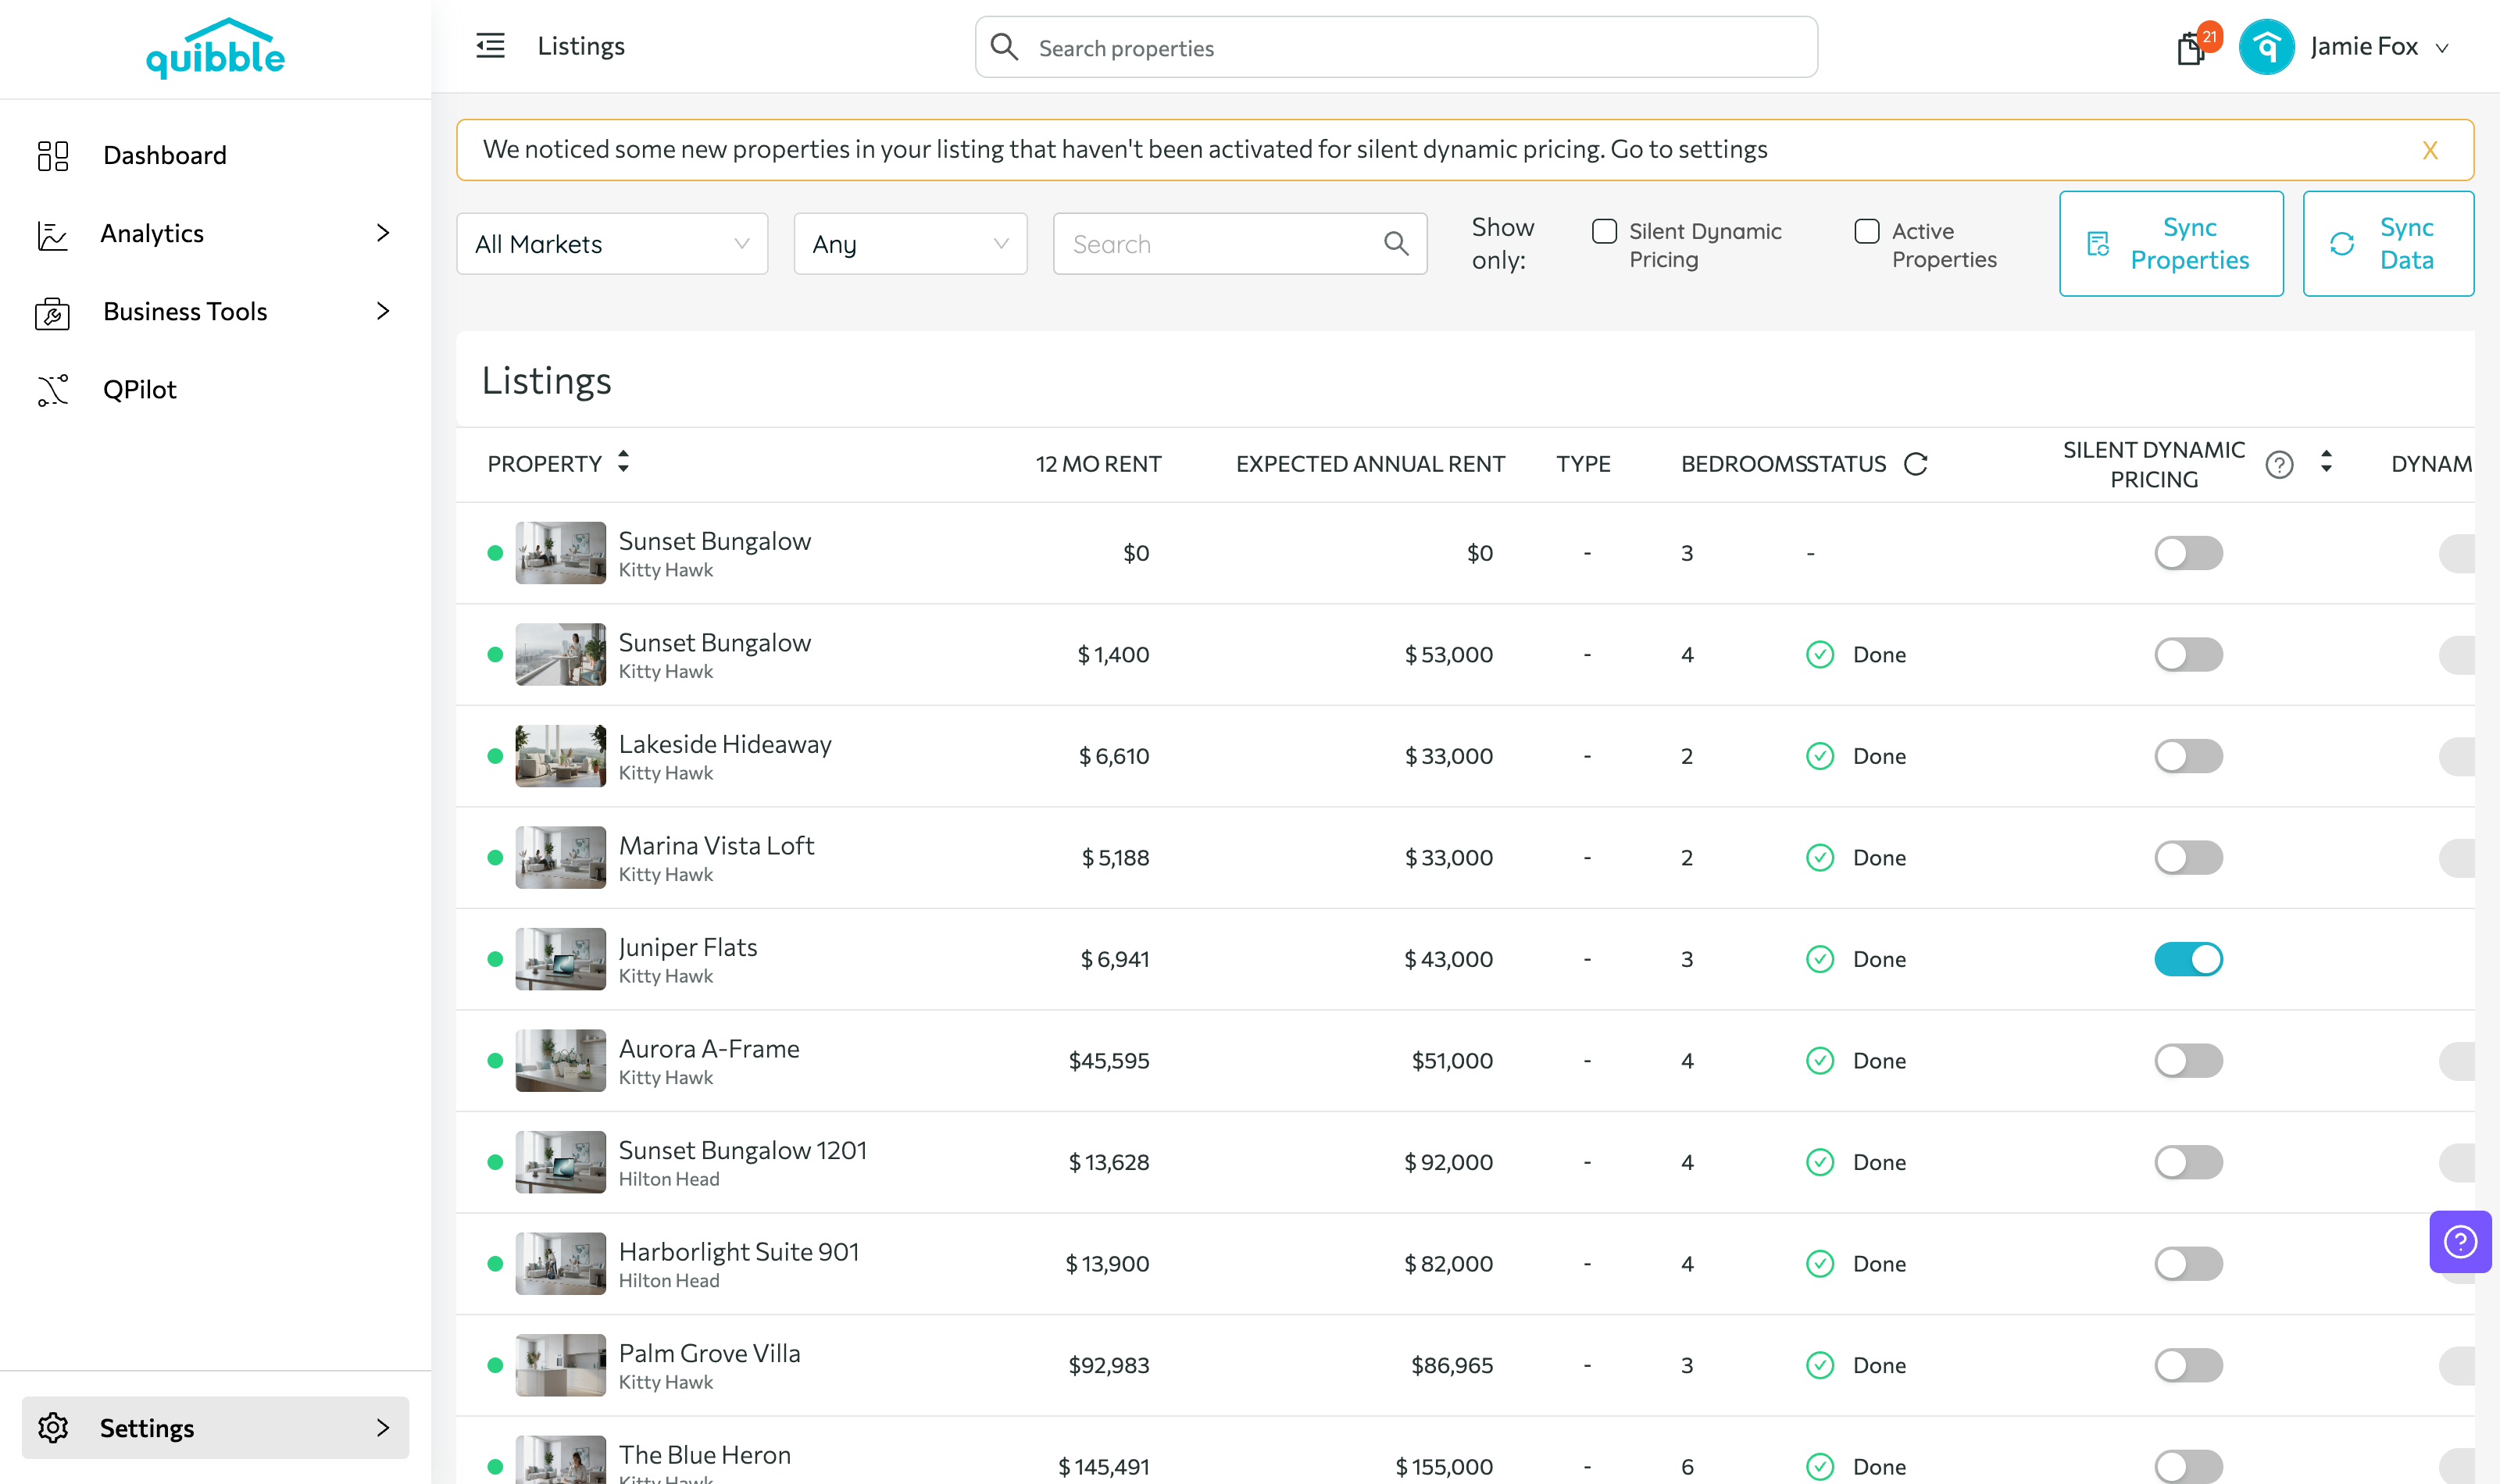The width and height of the screenshot is (2500, 1484).
Task: Open Silent Dynamic Pricing help icon
Action: tap(2279, 465)
